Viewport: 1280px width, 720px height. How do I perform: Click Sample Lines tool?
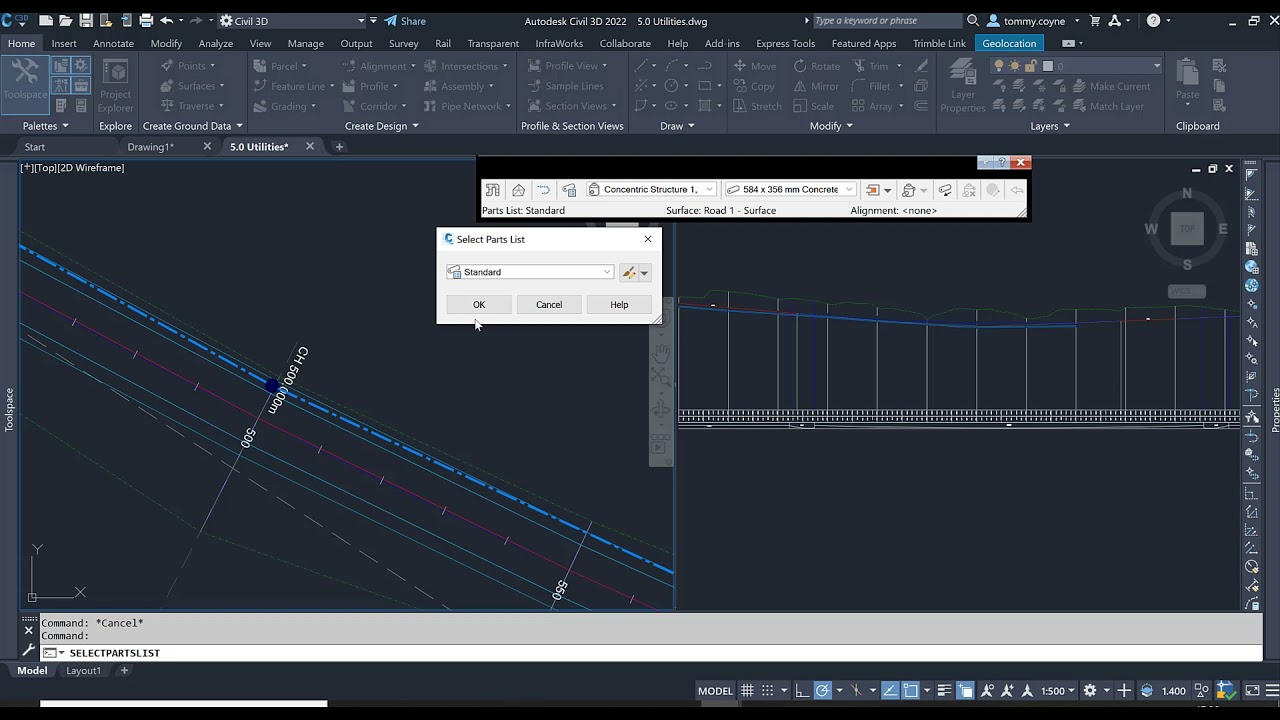tap(565, 86)
